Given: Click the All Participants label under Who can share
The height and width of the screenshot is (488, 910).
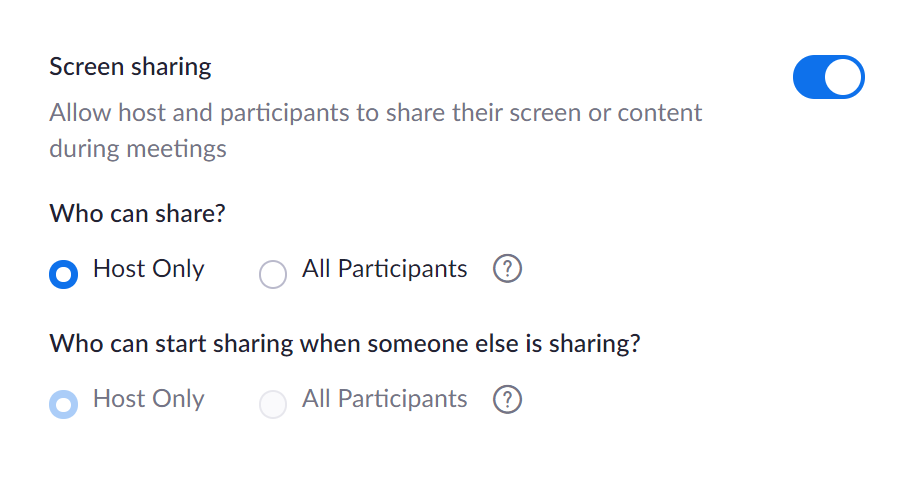Looking at the screenshot, I should [384, 269].
